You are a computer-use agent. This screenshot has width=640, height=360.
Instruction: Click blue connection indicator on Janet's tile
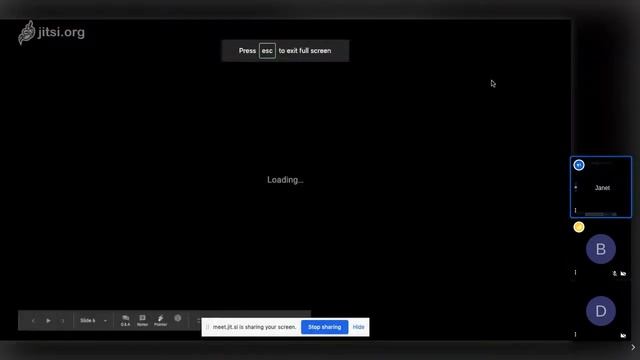[579, 165]
